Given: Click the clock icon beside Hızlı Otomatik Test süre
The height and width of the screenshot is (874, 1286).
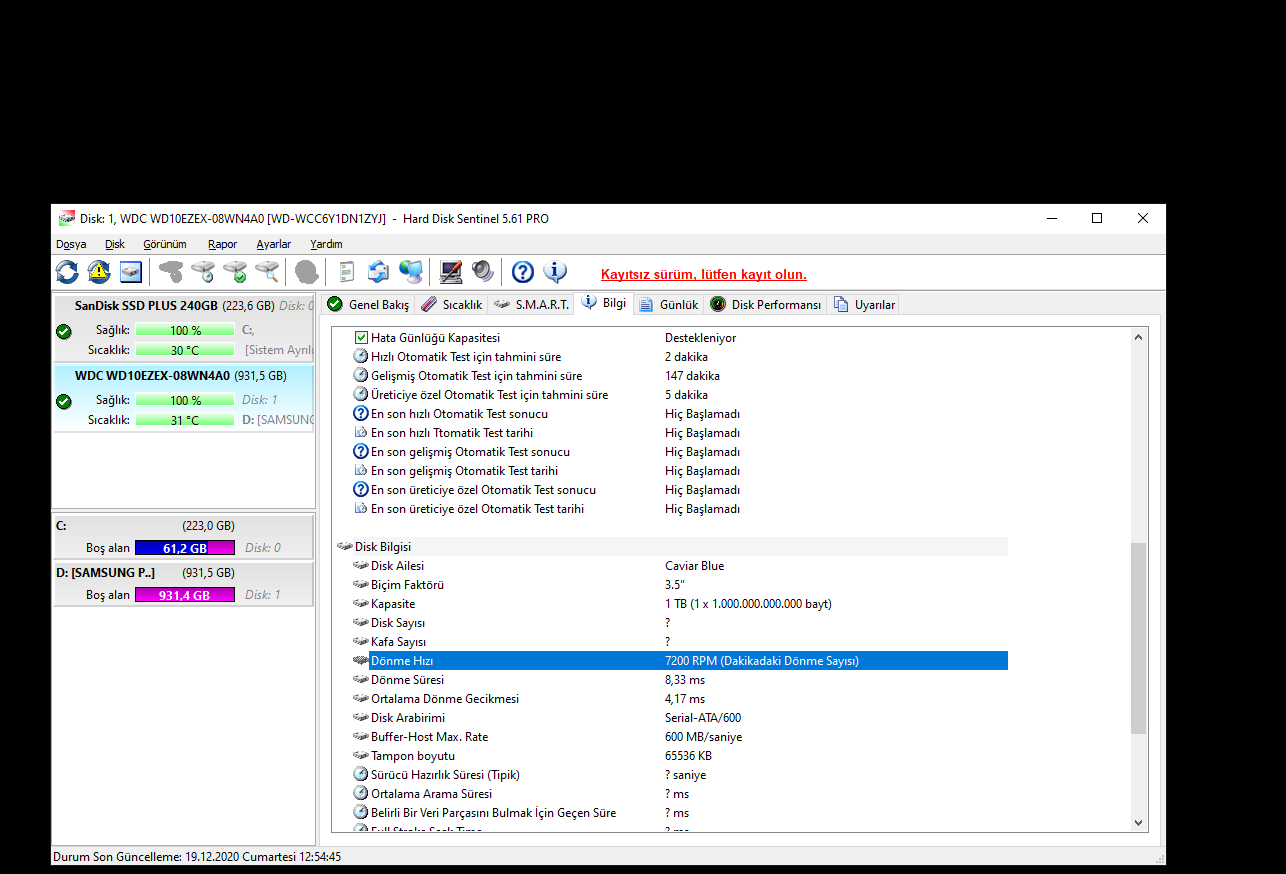Looking at the screenshot, I should (361, 357).
